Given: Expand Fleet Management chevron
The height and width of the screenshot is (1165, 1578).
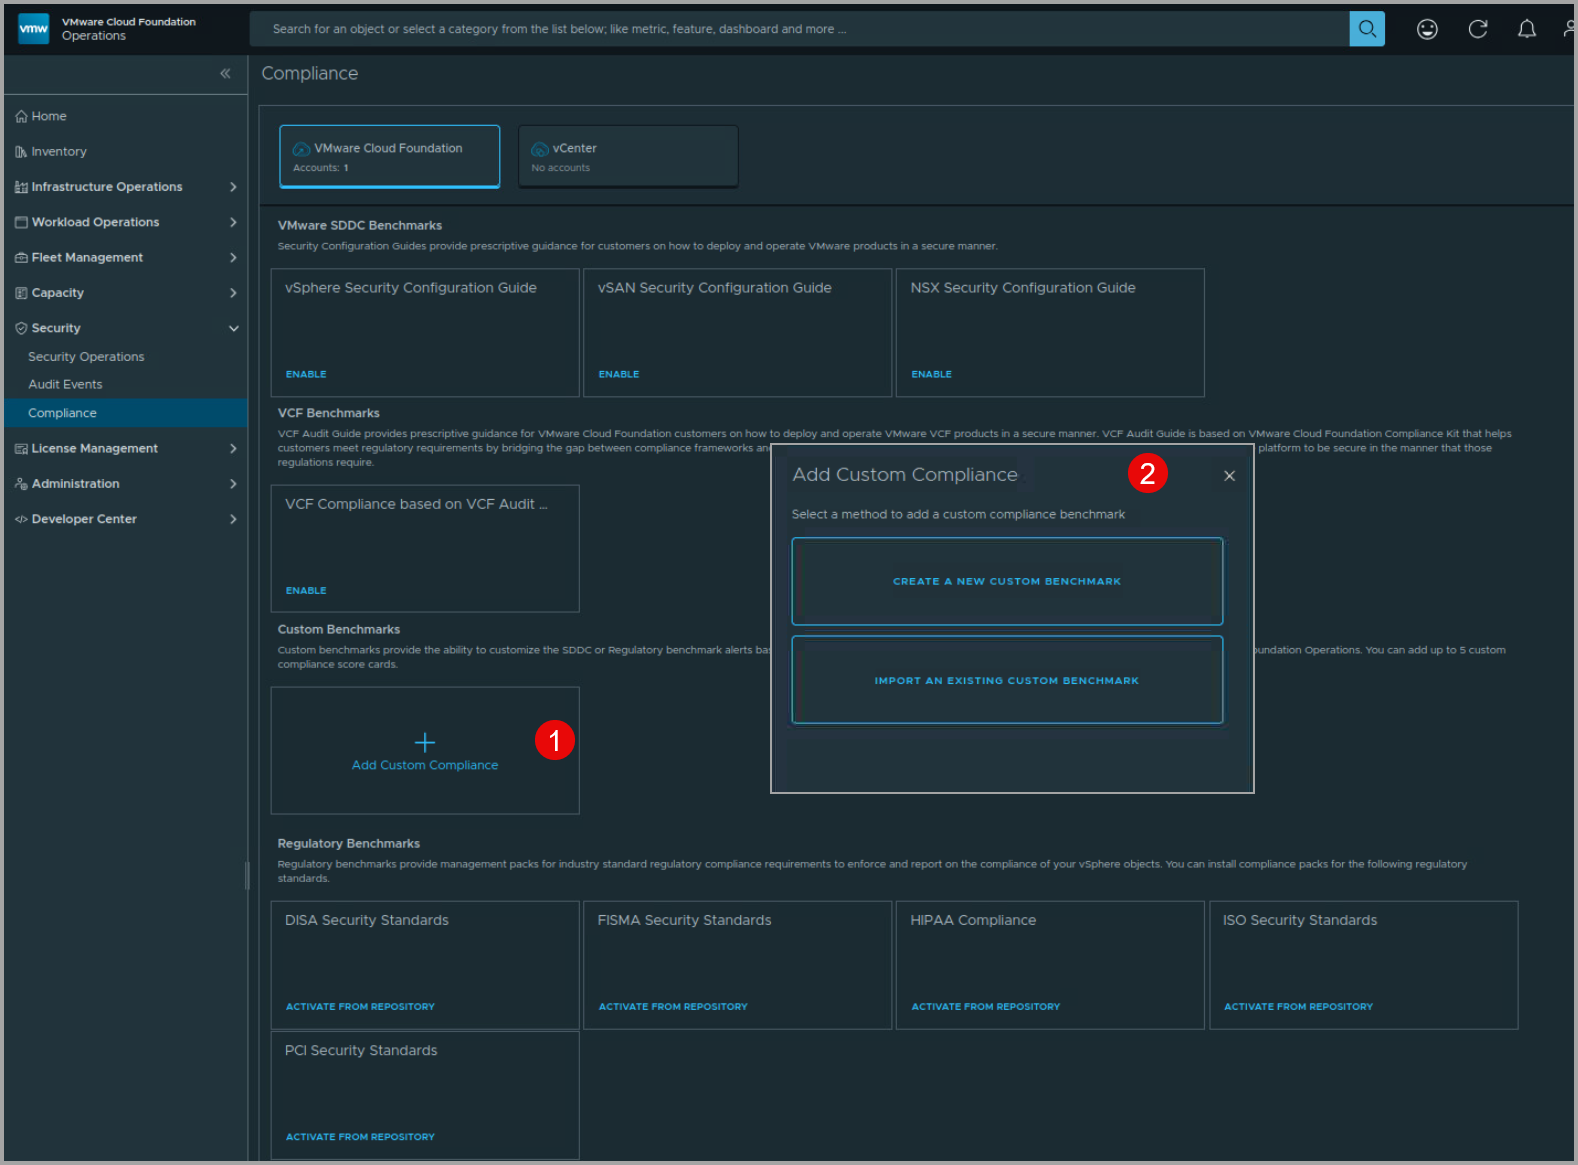Looking at the screenshot, I should pyautogui.click(x=233, y=257).
